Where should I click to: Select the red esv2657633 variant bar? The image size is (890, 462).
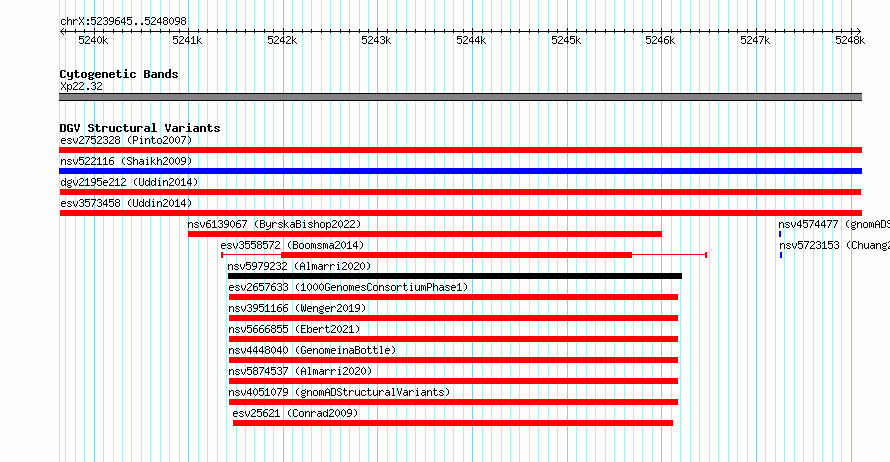point(453,297)
